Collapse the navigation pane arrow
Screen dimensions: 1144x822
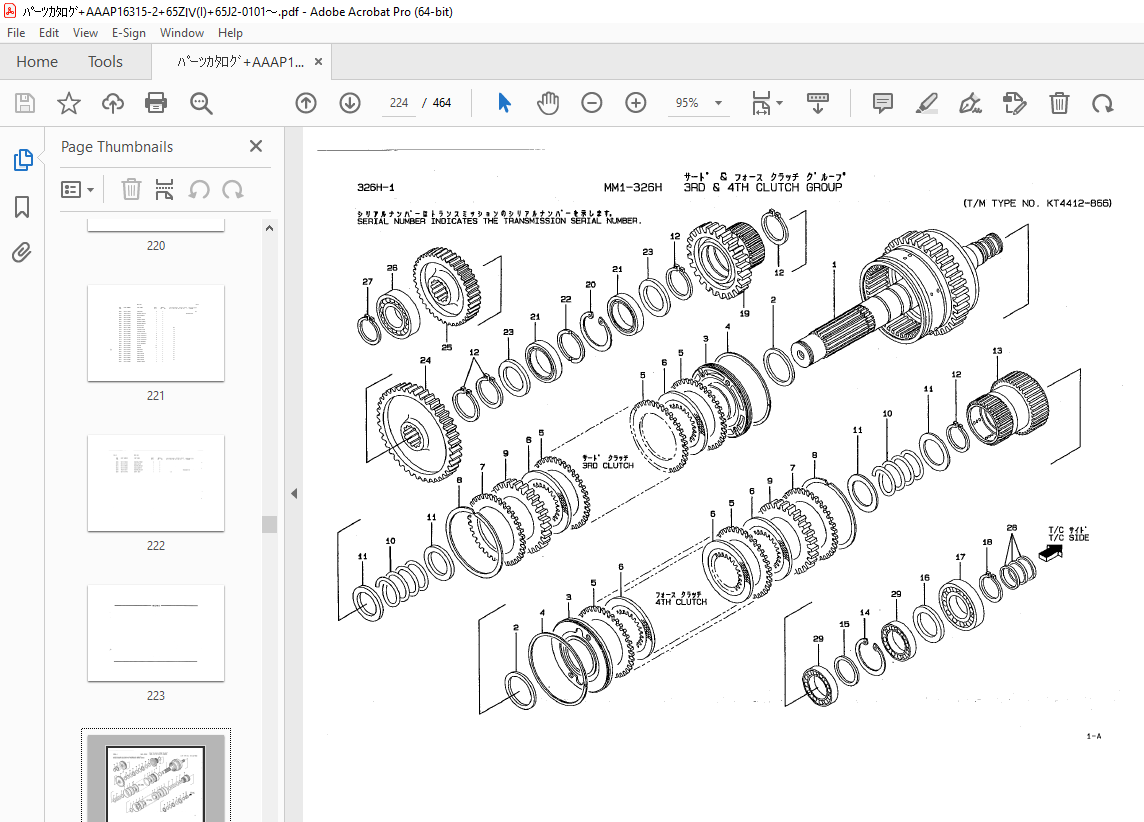pos(294,494)
